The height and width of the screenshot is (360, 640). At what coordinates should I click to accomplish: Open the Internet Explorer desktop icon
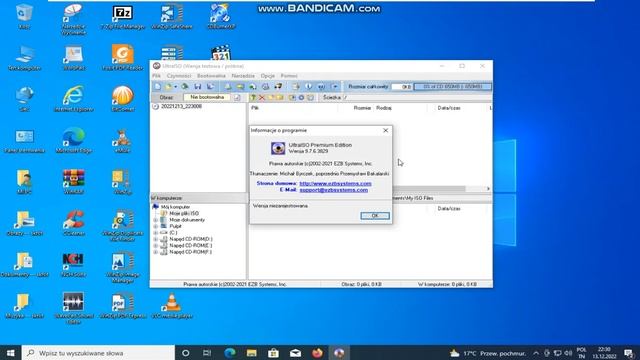(x=73, y=99)
